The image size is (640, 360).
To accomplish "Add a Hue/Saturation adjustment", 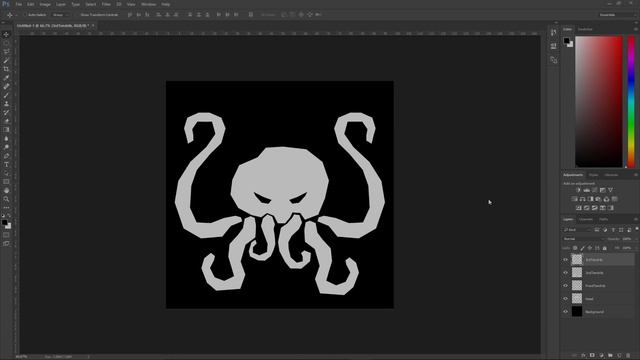I will click(574, 199).
